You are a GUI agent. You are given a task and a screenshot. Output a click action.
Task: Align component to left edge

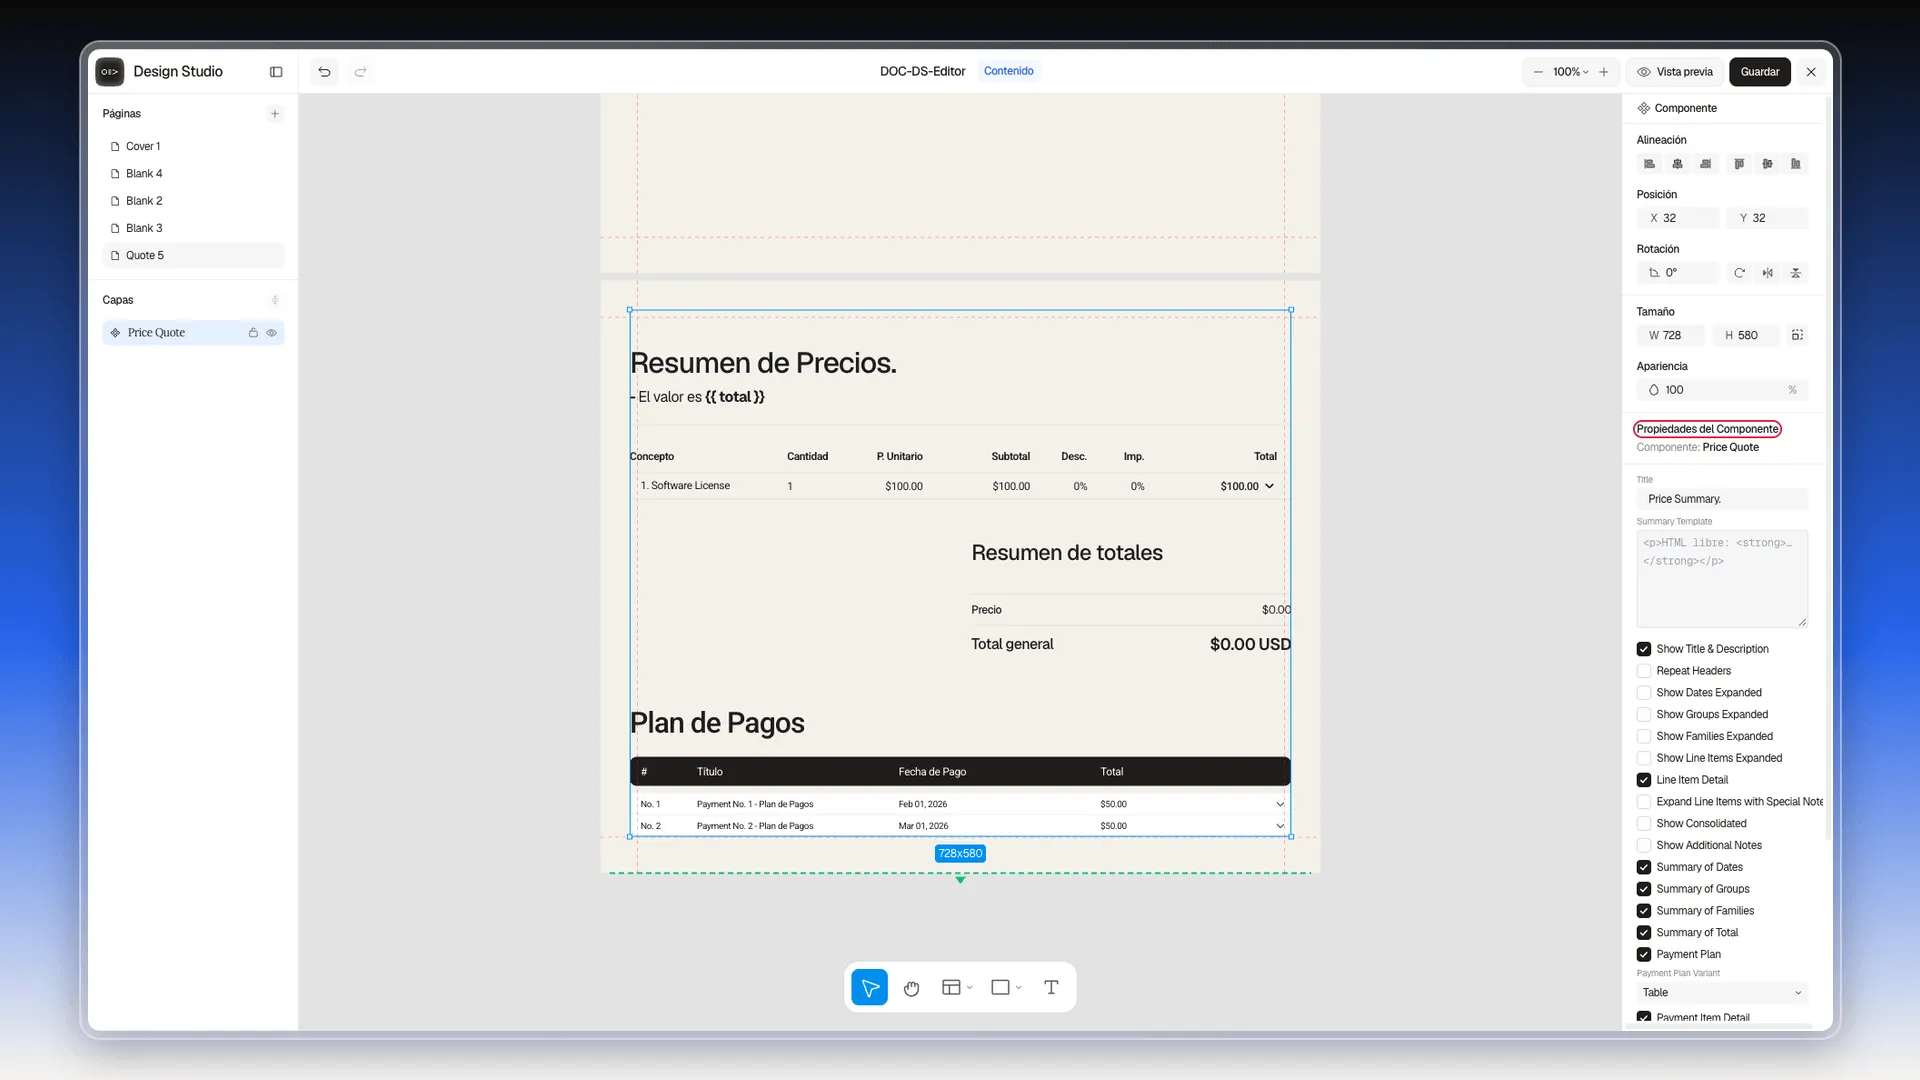click(x=1650, y=164)
